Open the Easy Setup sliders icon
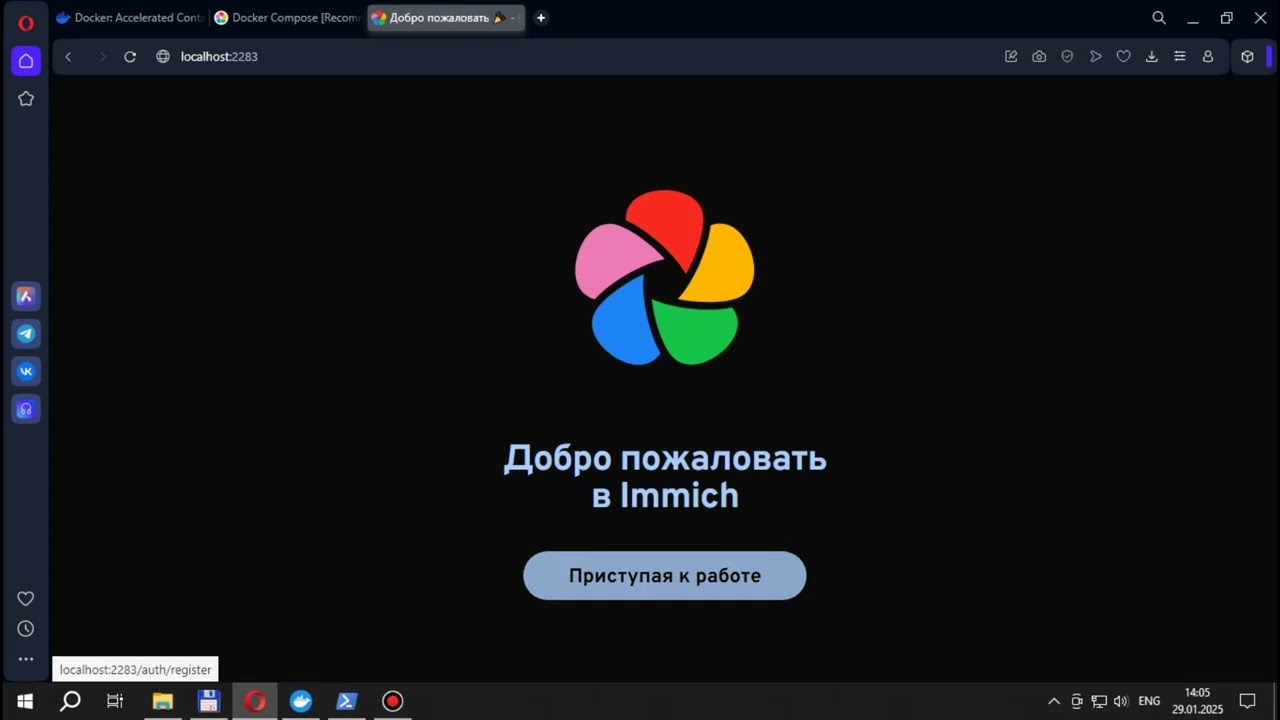Viewport: 1280px width, 720px height. pos(1180,57)
